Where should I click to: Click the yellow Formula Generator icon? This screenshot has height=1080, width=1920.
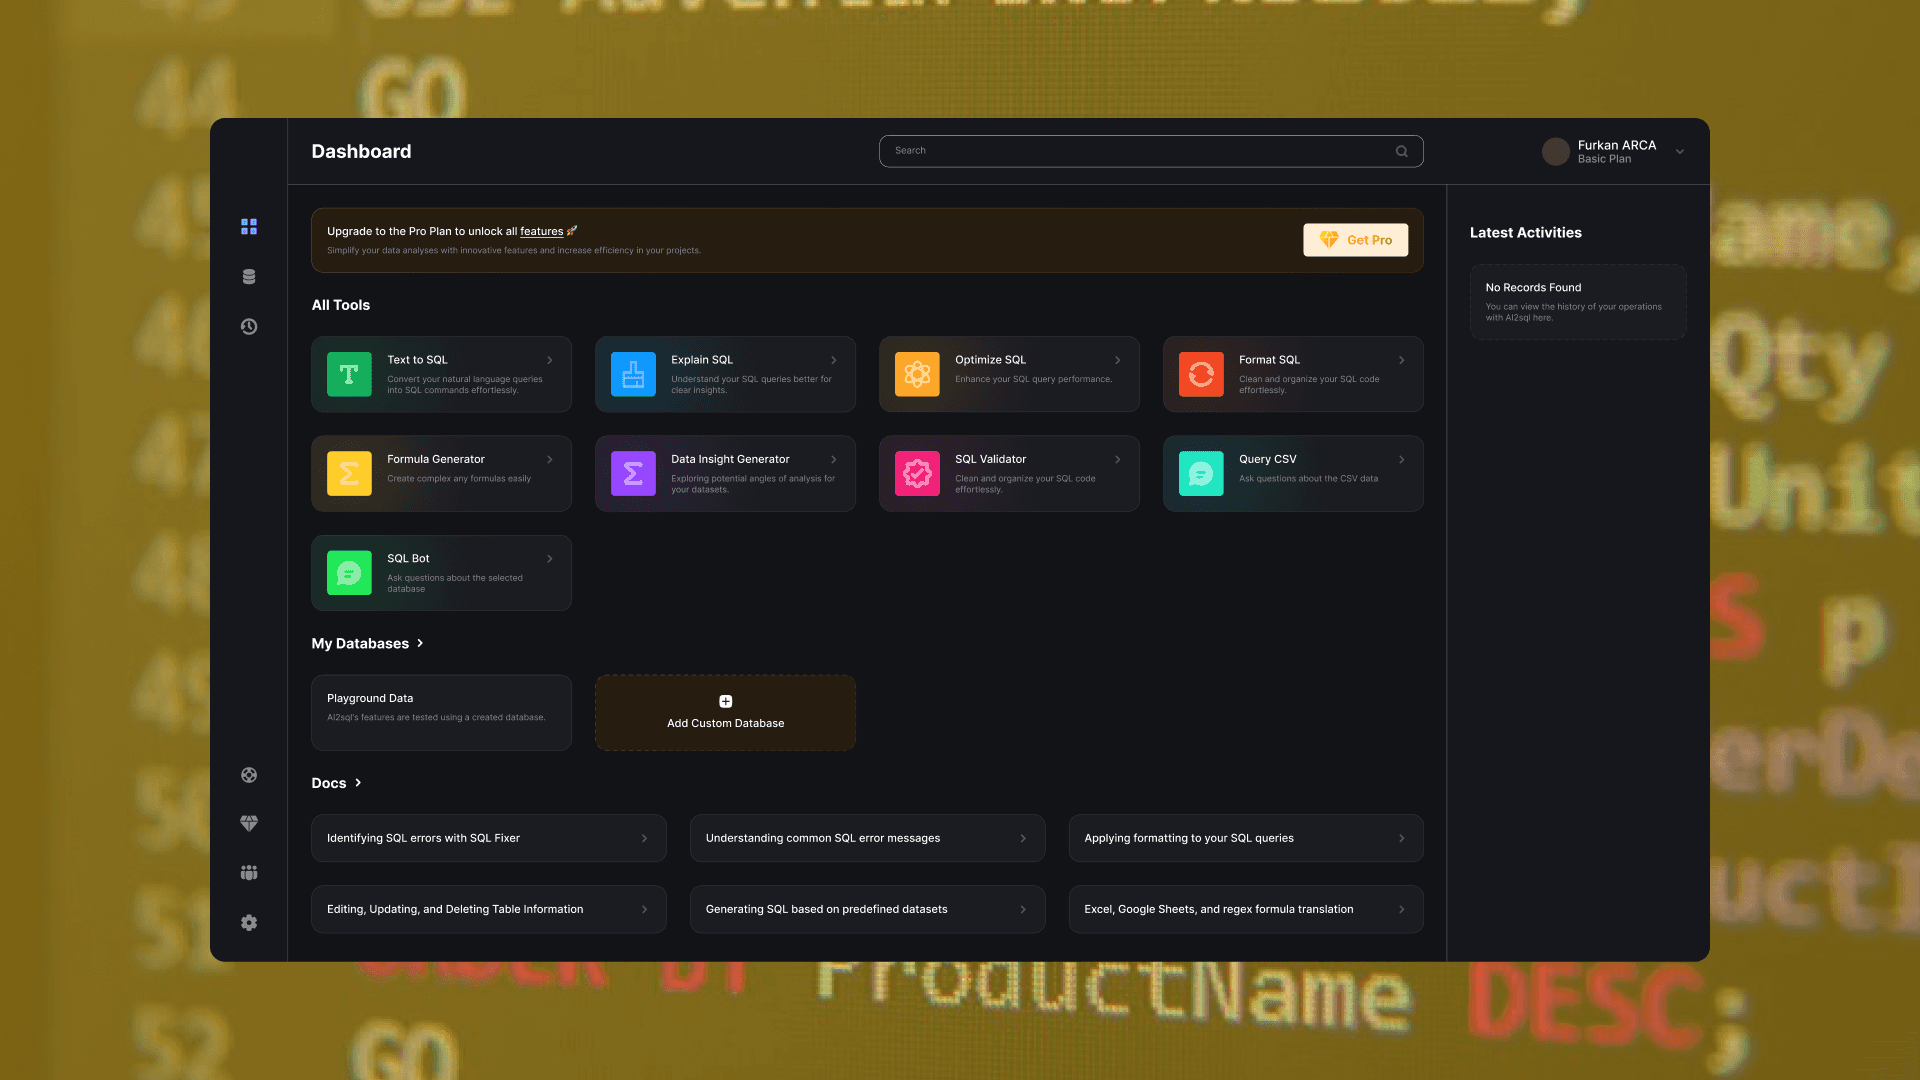click(349, 474)
